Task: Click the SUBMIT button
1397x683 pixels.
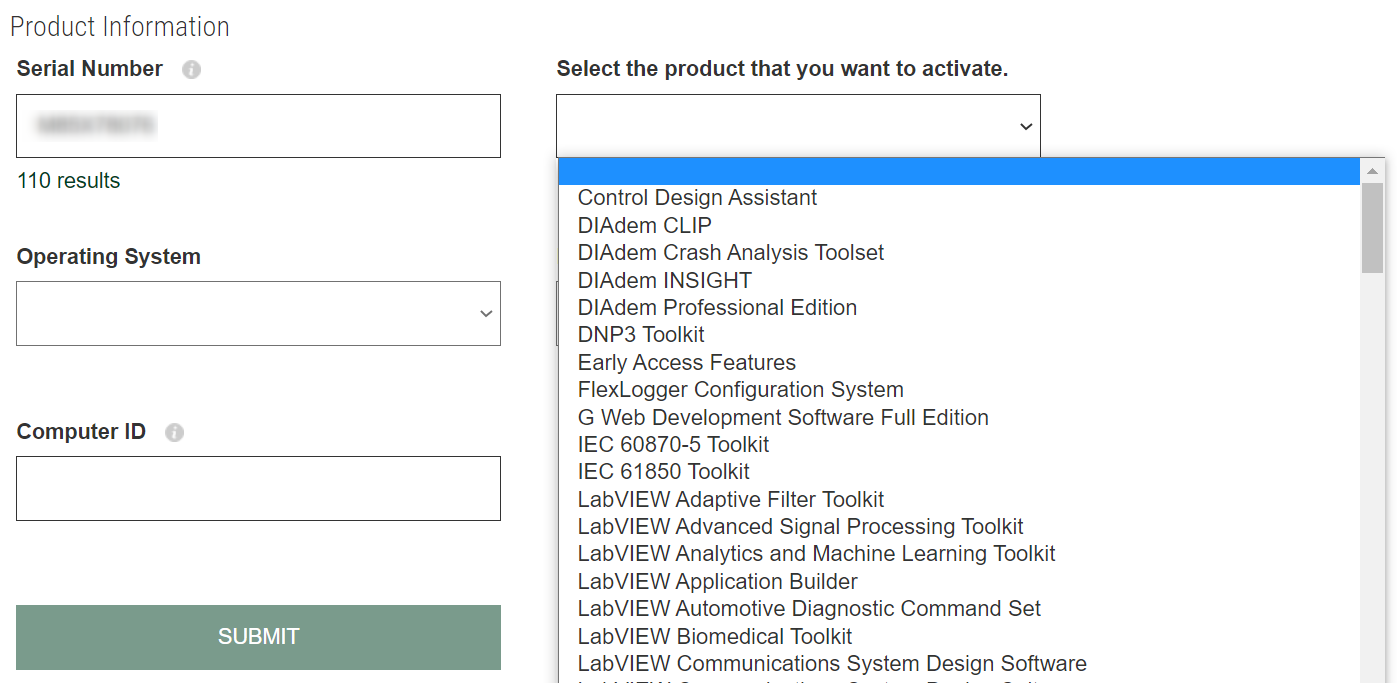Action: pos(258,637)
